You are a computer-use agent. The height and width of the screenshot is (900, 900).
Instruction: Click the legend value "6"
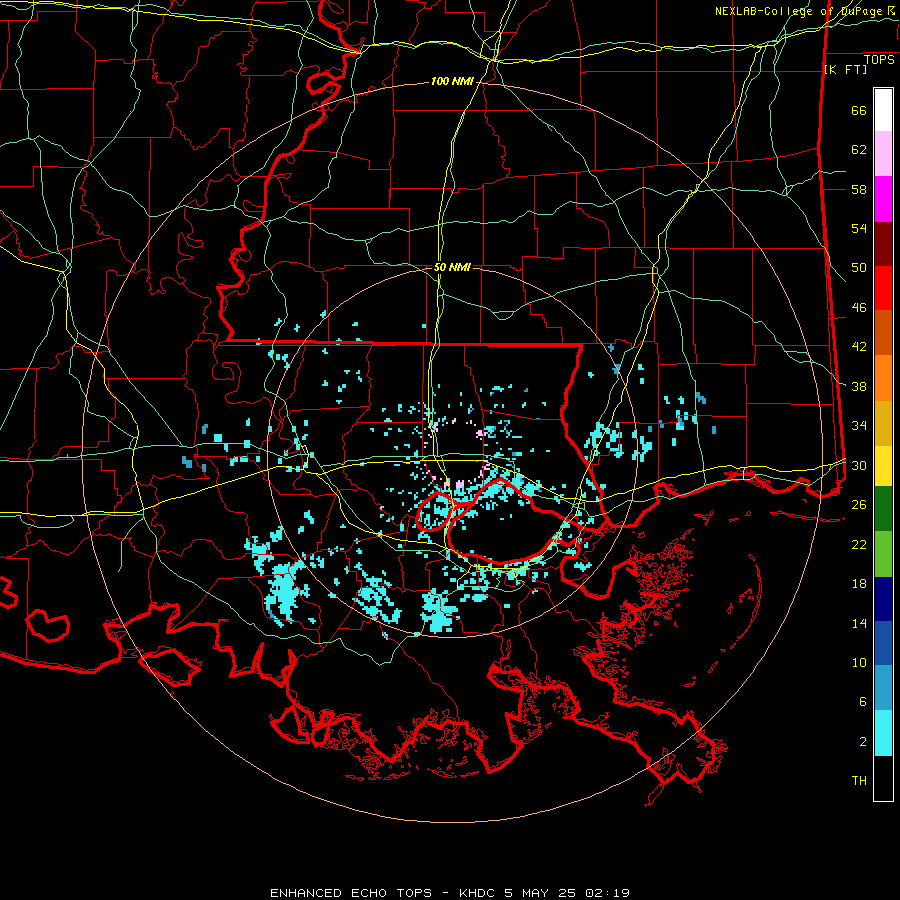pos(863,702)
